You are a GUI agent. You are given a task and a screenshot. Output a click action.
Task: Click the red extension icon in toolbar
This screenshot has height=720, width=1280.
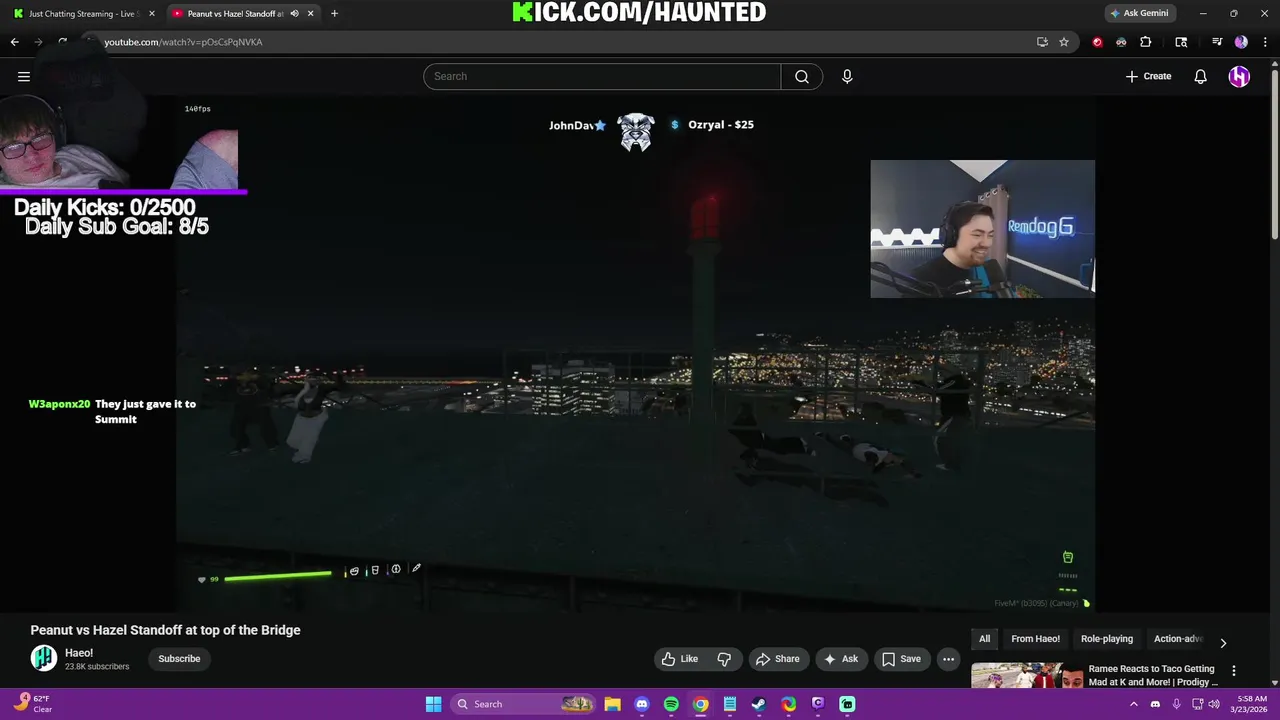(1097, 42)
